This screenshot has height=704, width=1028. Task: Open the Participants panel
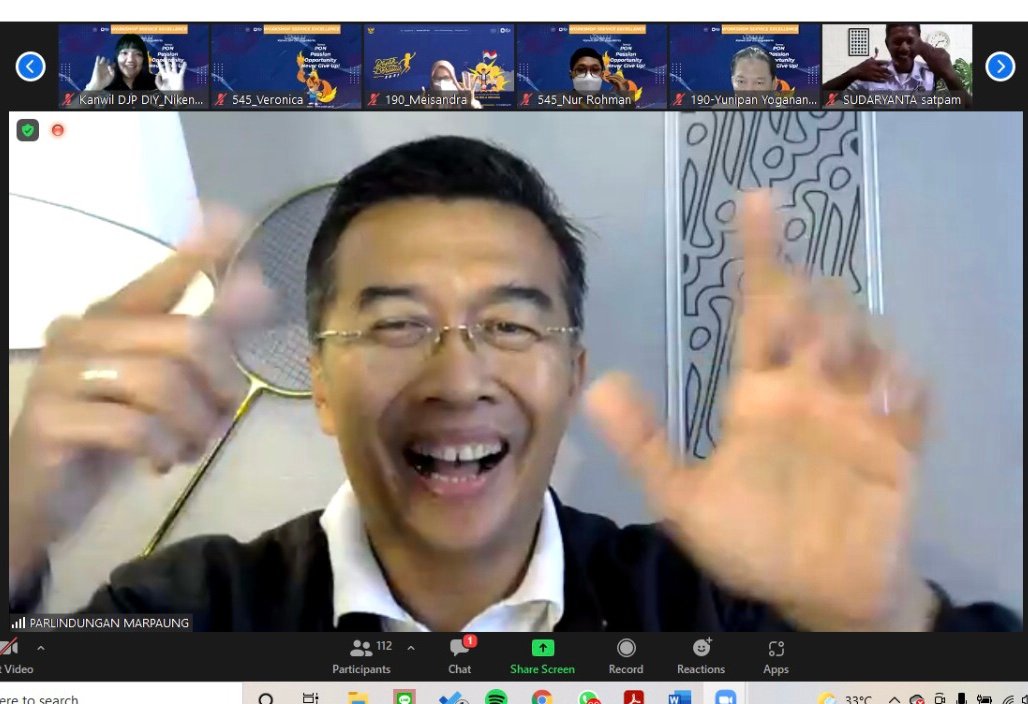tap(361, 656)
